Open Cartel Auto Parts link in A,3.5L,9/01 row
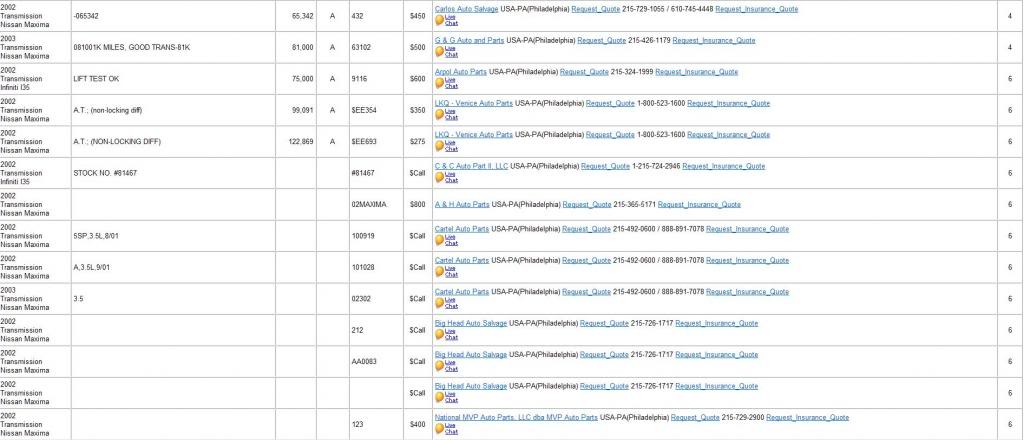The image size is (1024, 440). [462, 260]
